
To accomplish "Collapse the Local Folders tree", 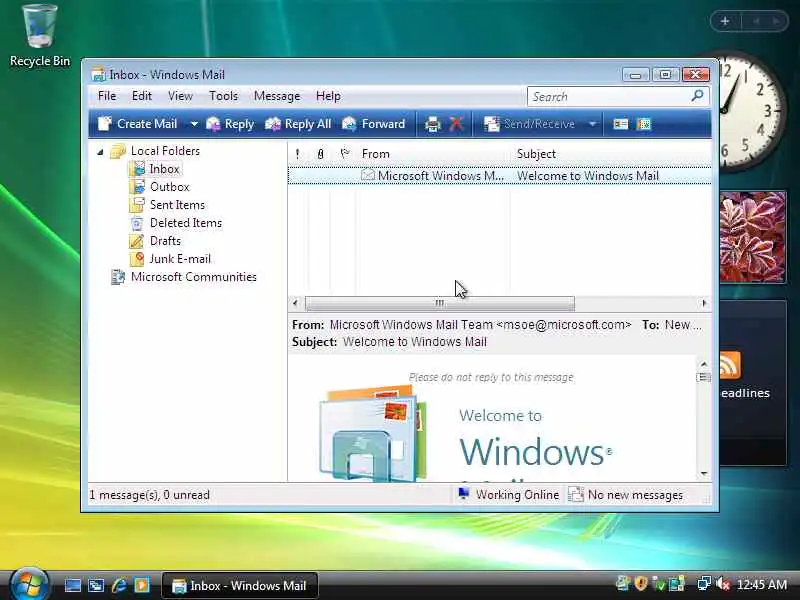I will coord(101,152).
